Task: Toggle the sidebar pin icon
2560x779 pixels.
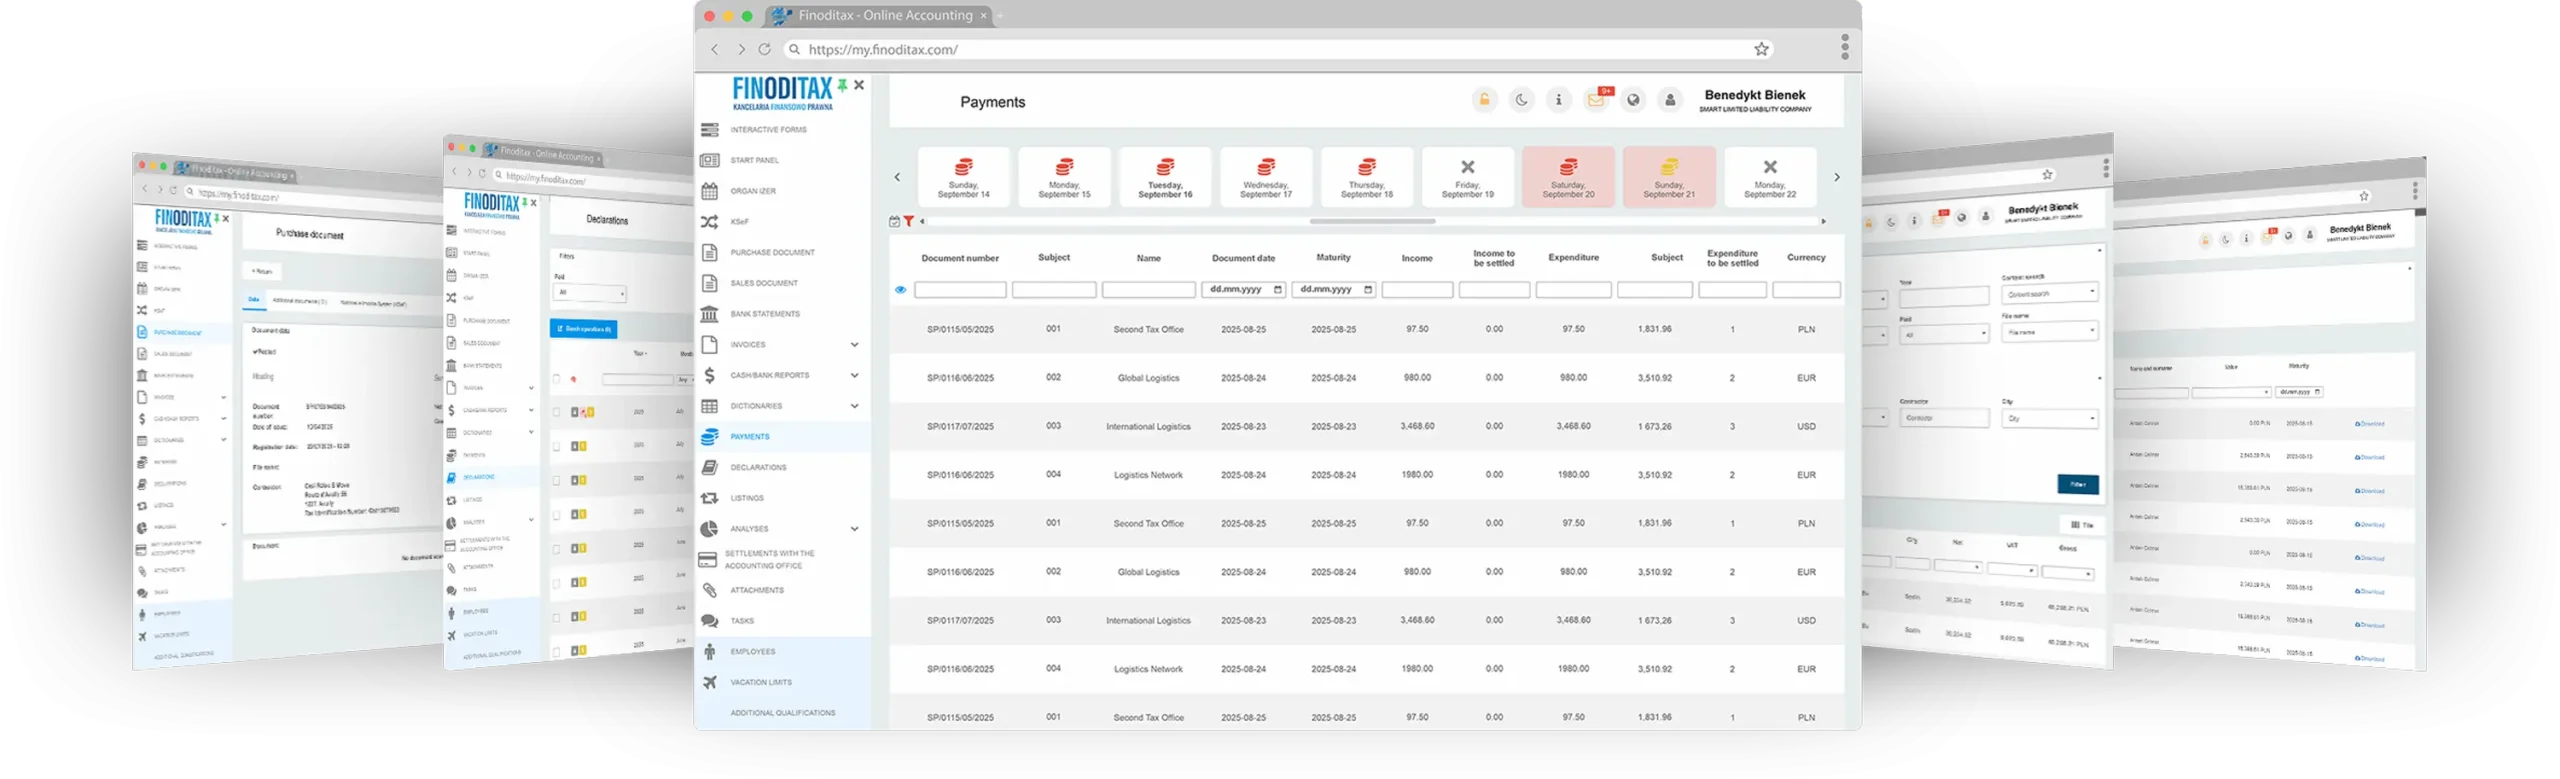Action: click(842, 86)
